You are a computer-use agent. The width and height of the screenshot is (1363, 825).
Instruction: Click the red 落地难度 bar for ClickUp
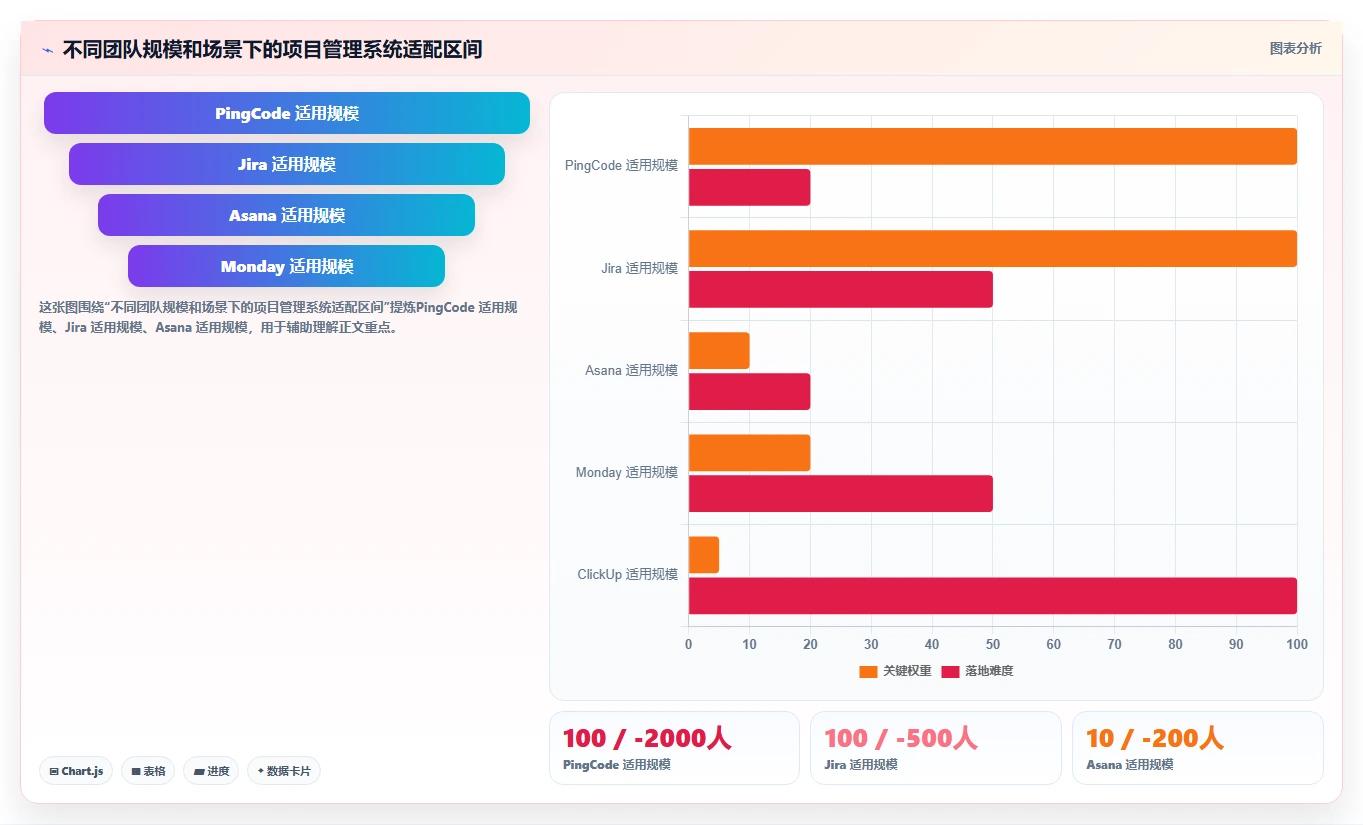[992, 595]
